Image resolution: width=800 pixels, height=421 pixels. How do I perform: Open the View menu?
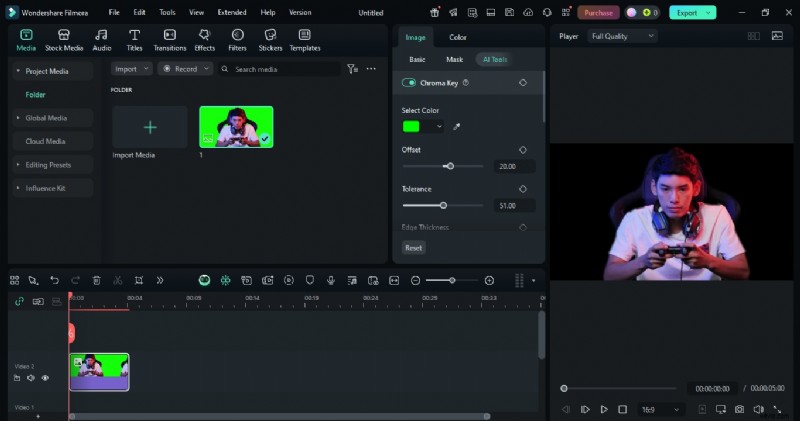196,12
